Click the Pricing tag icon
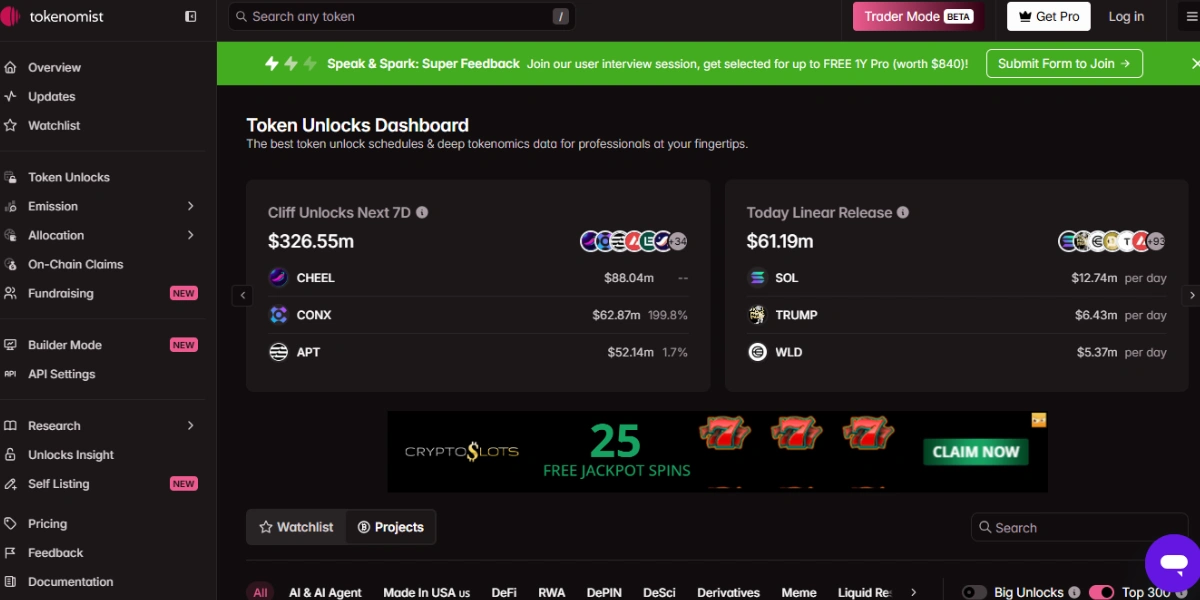This screenshot has width=1200, height=600. tap(10, 524)
